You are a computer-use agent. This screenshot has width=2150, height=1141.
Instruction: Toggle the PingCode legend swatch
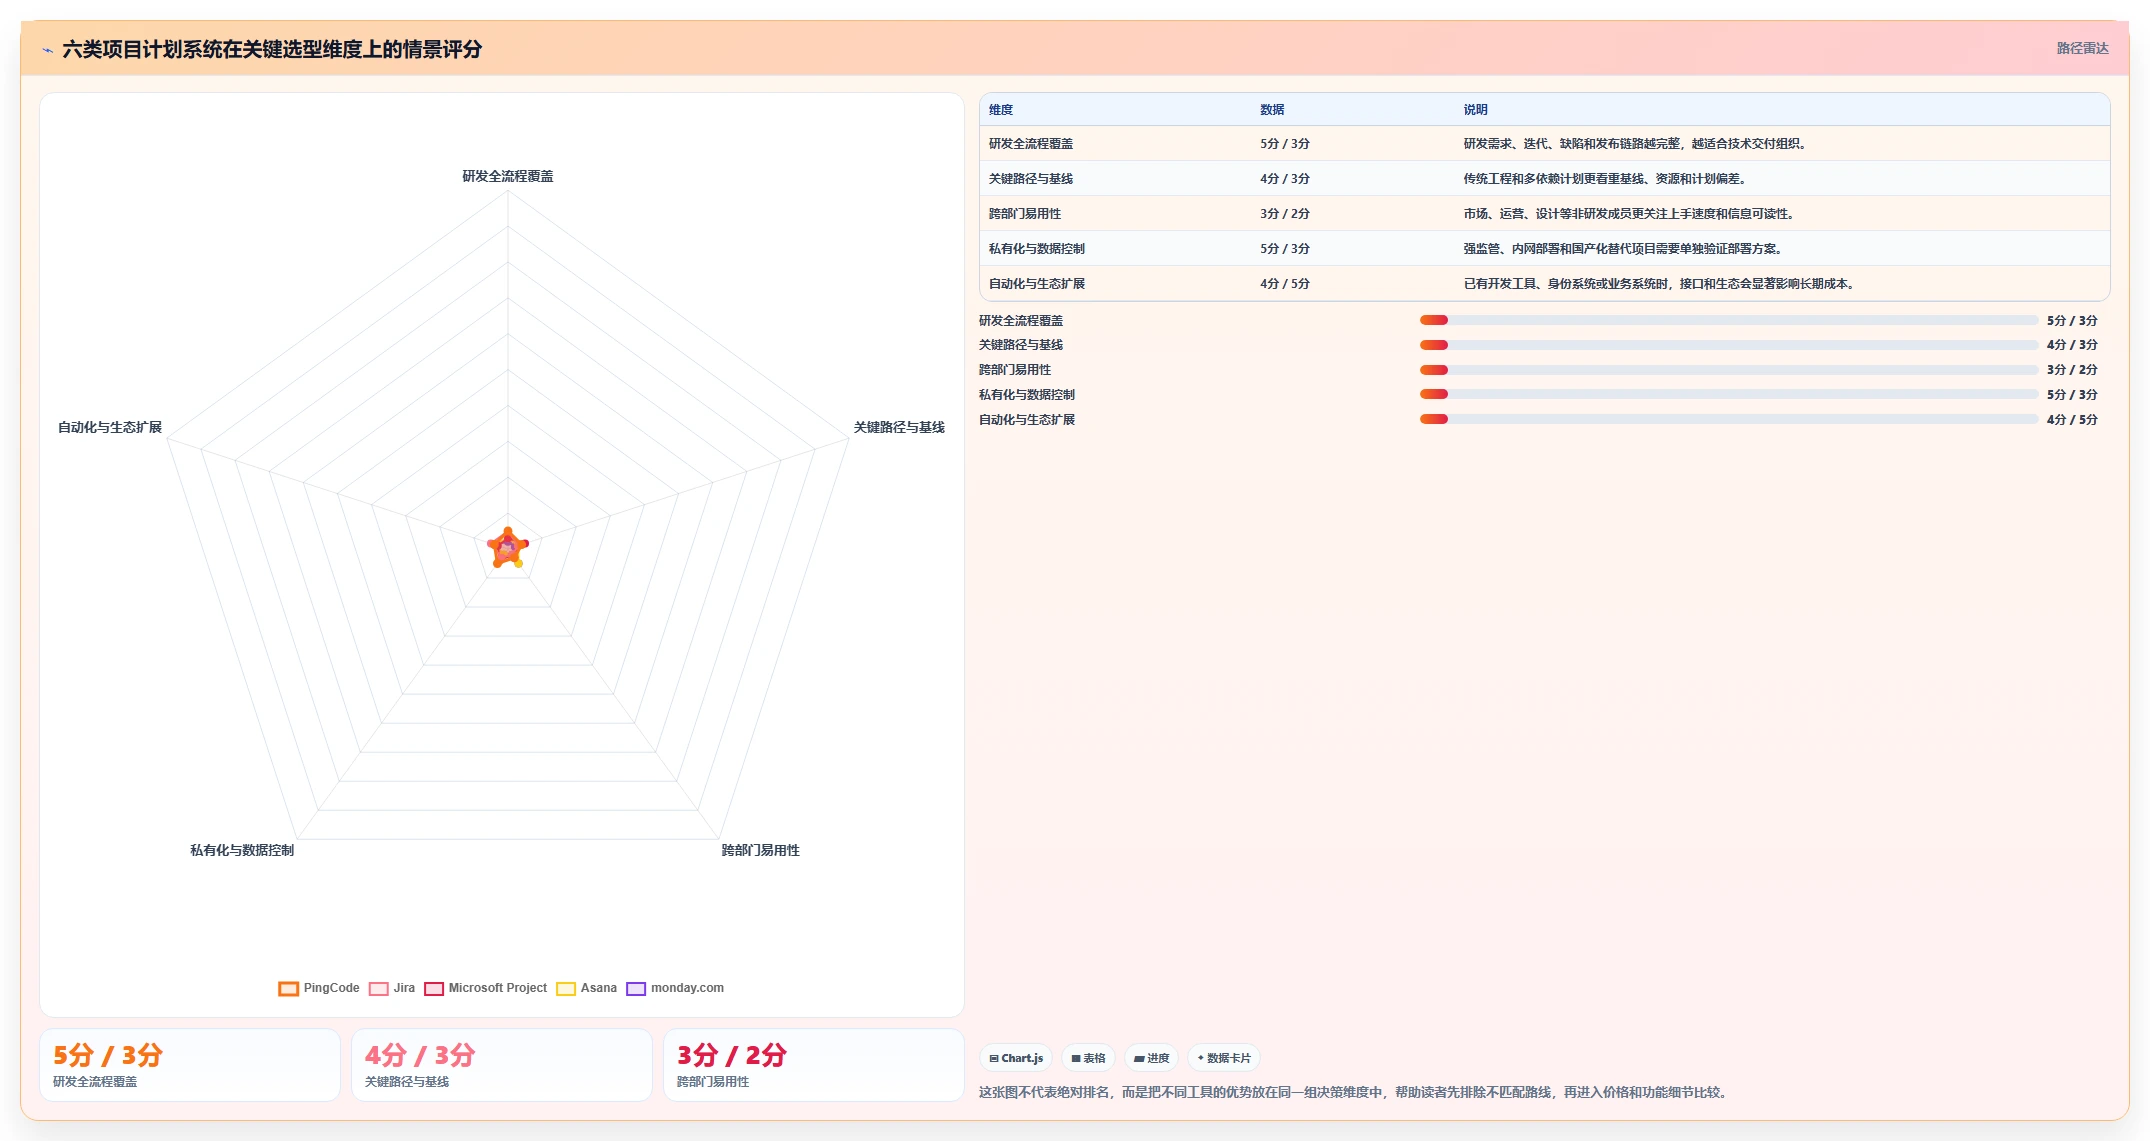click(288, 988)
